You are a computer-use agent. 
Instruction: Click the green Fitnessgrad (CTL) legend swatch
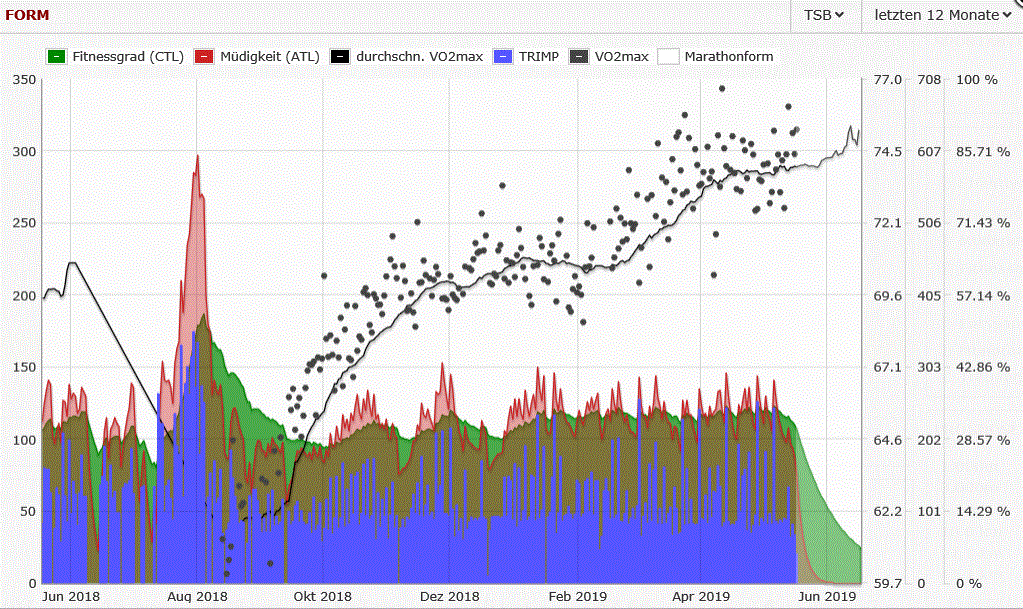pos(55,57)
